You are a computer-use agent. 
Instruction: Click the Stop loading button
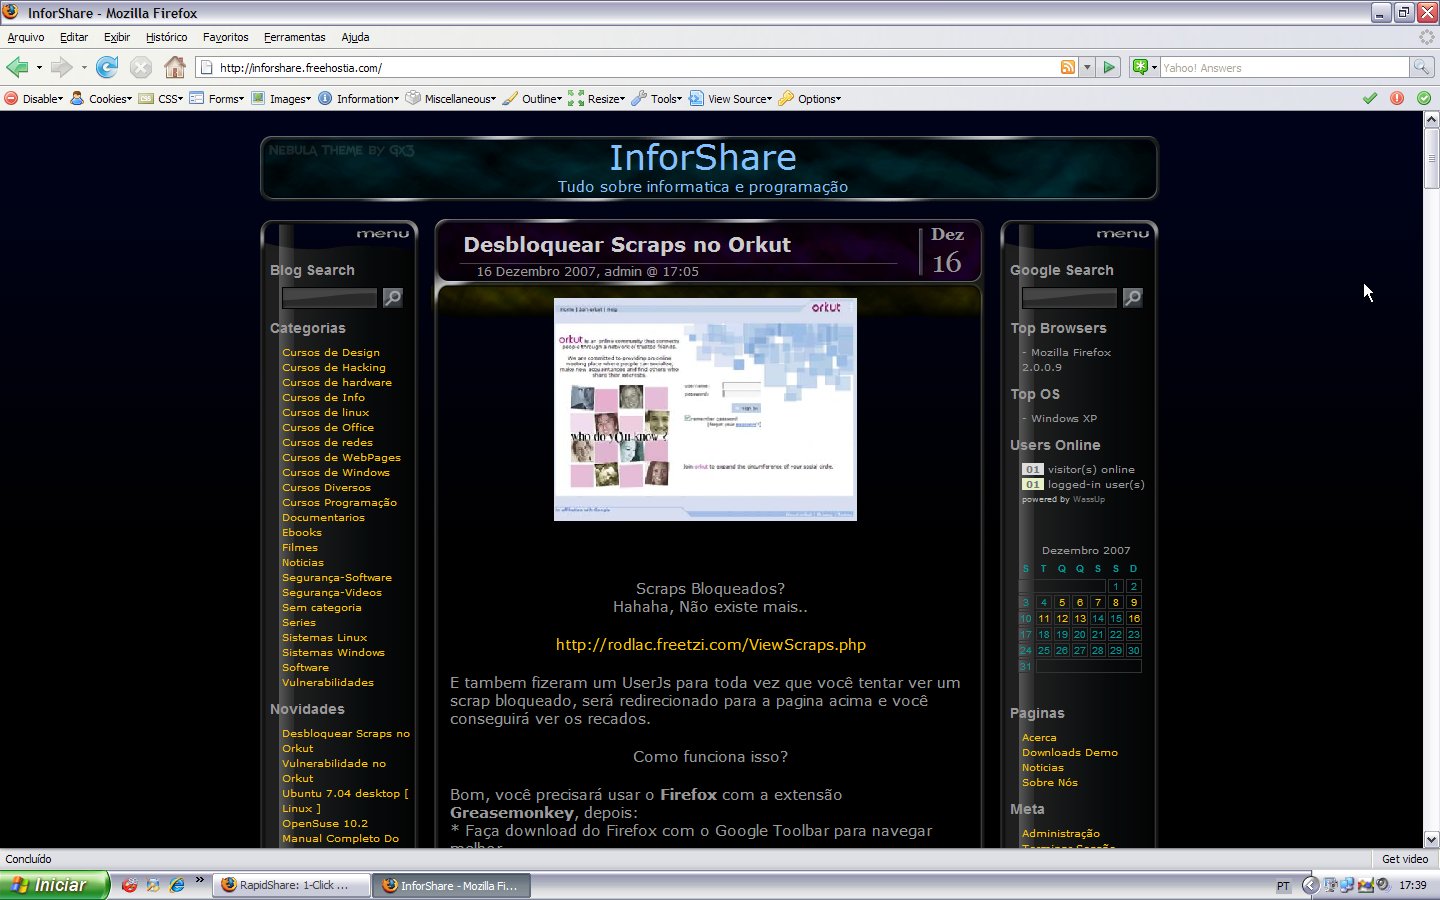[141, 67]
